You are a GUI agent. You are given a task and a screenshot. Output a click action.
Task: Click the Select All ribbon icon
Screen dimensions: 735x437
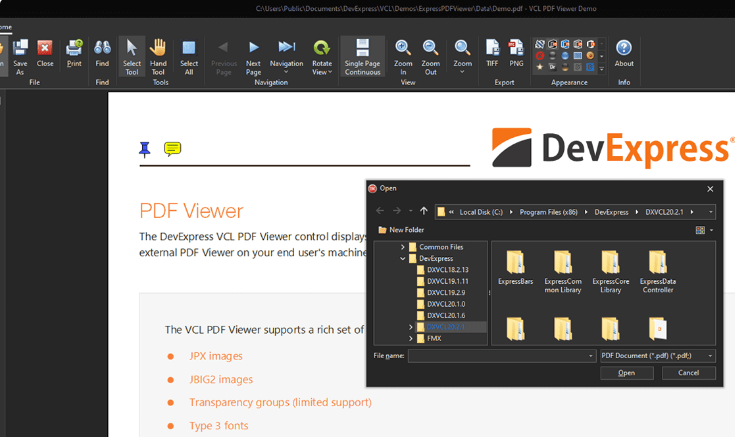click(189, 48)
